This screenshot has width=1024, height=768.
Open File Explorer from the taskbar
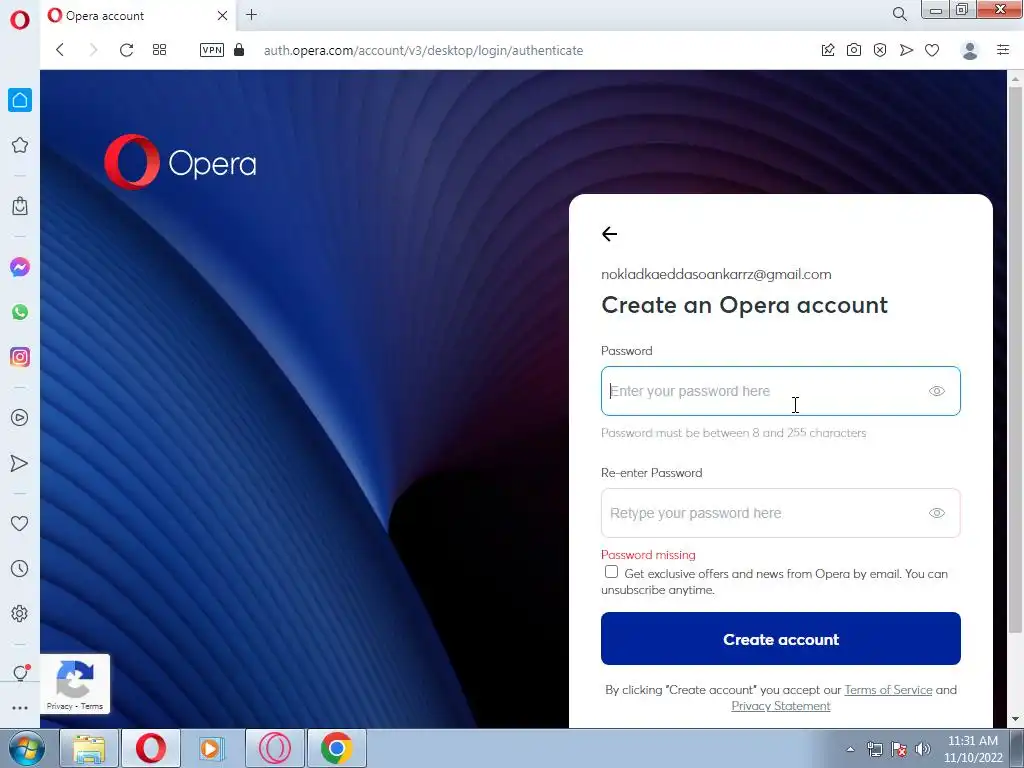pos(88,748)
